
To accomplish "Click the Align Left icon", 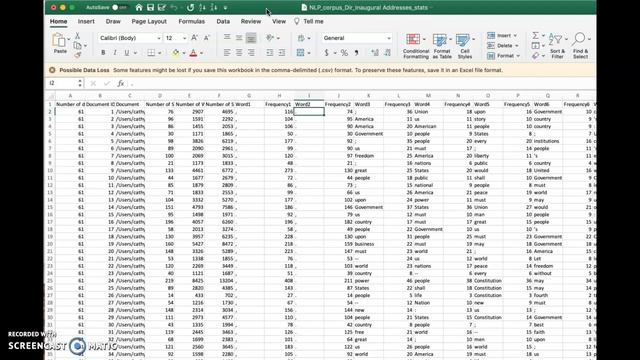I will (227, 53).
